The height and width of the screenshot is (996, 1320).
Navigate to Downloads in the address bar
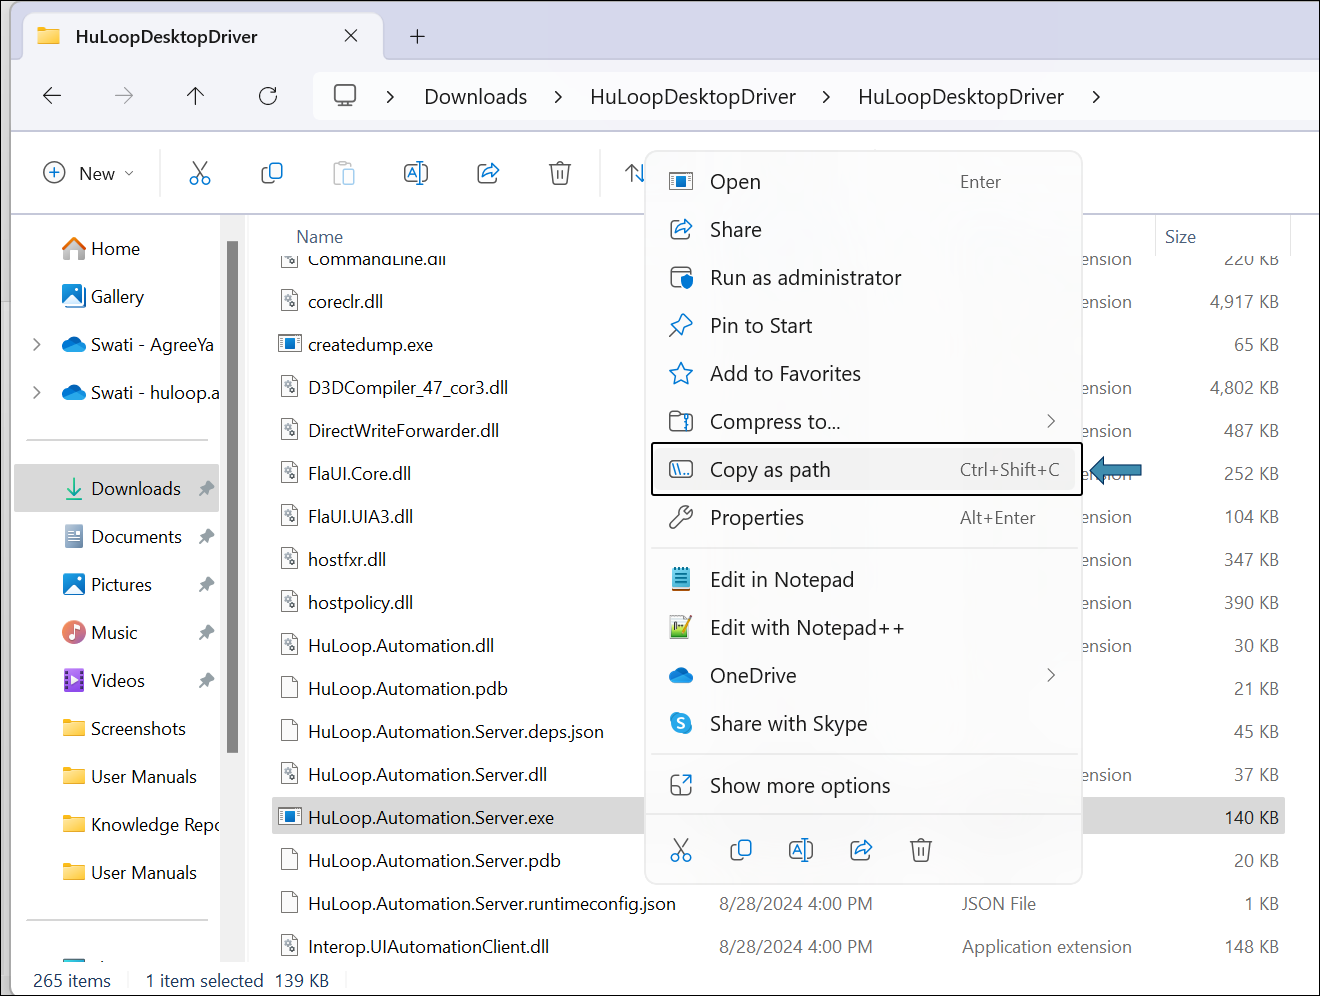(476, 97)
